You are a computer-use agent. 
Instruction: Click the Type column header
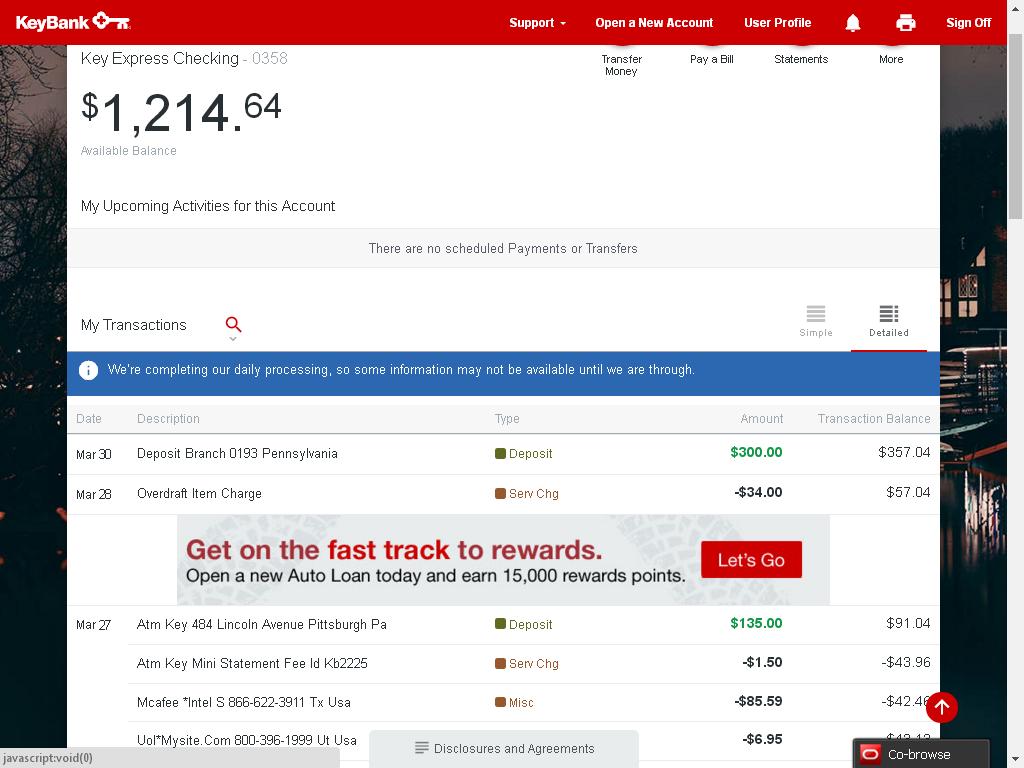click(x=507, y=419)
